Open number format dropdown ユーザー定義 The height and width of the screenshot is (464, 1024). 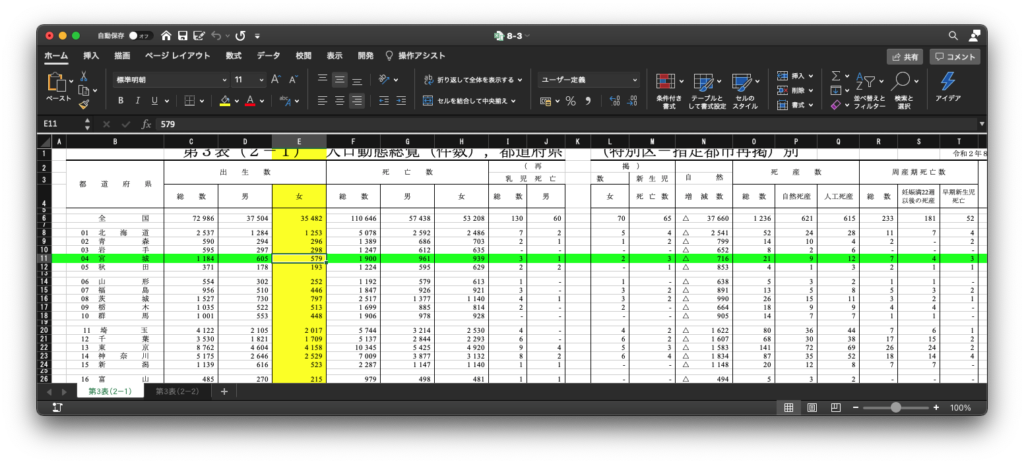pos(588,80)
